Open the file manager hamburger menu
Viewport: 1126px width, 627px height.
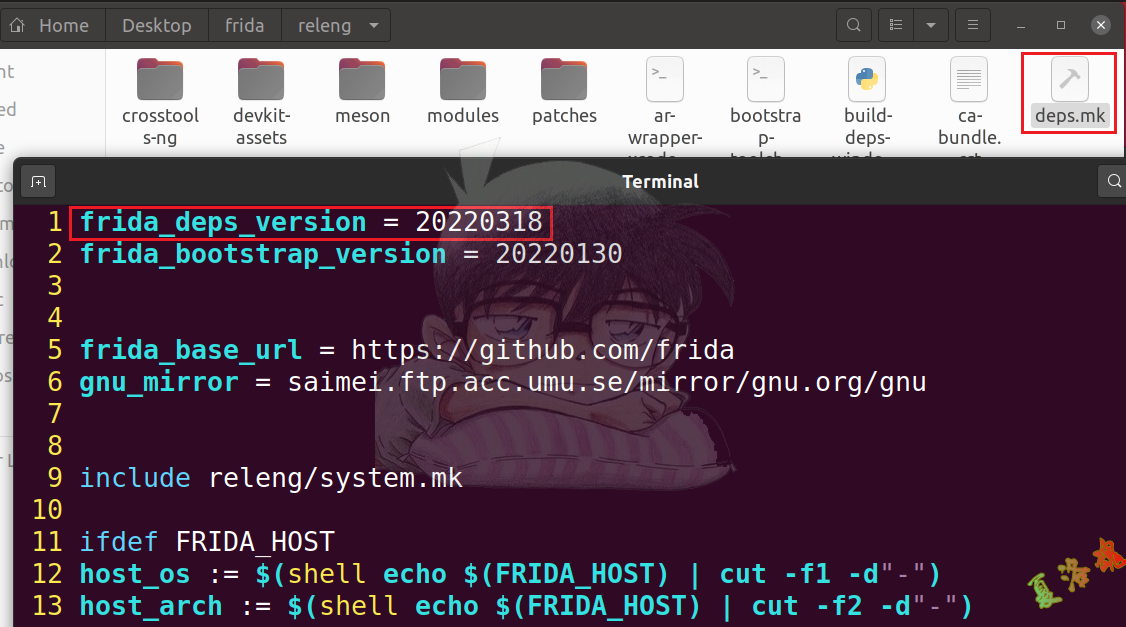pyautogui.click(x=971, y=25)
